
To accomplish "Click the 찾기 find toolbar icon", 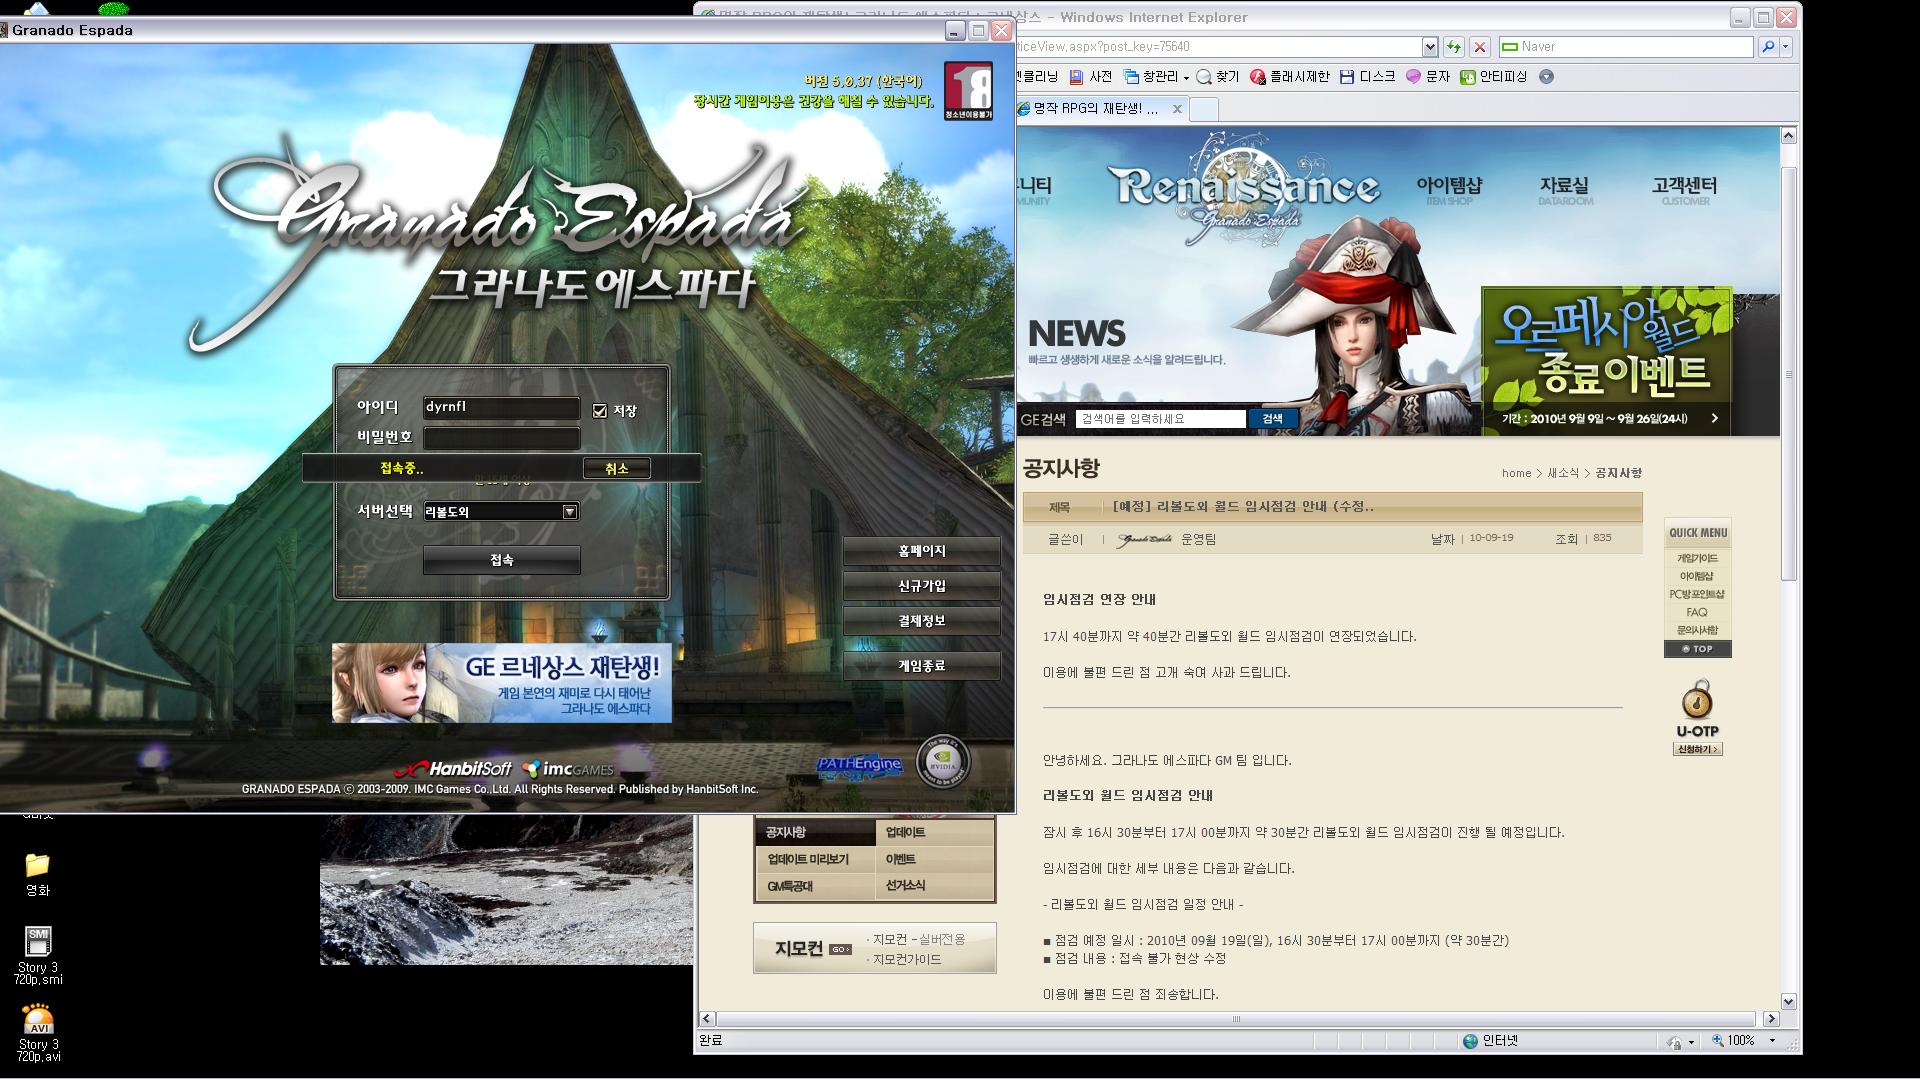I will click(1217, 77).
